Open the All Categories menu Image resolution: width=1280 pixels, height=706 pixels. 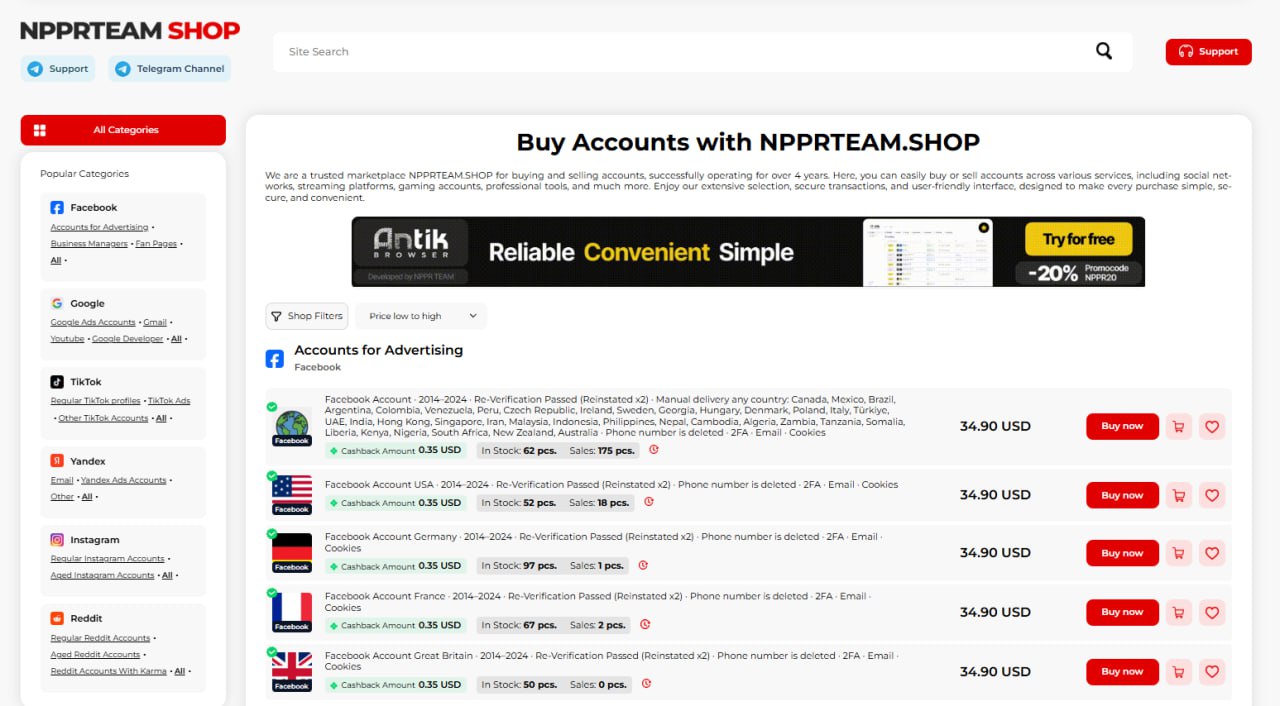coord(123,130)
